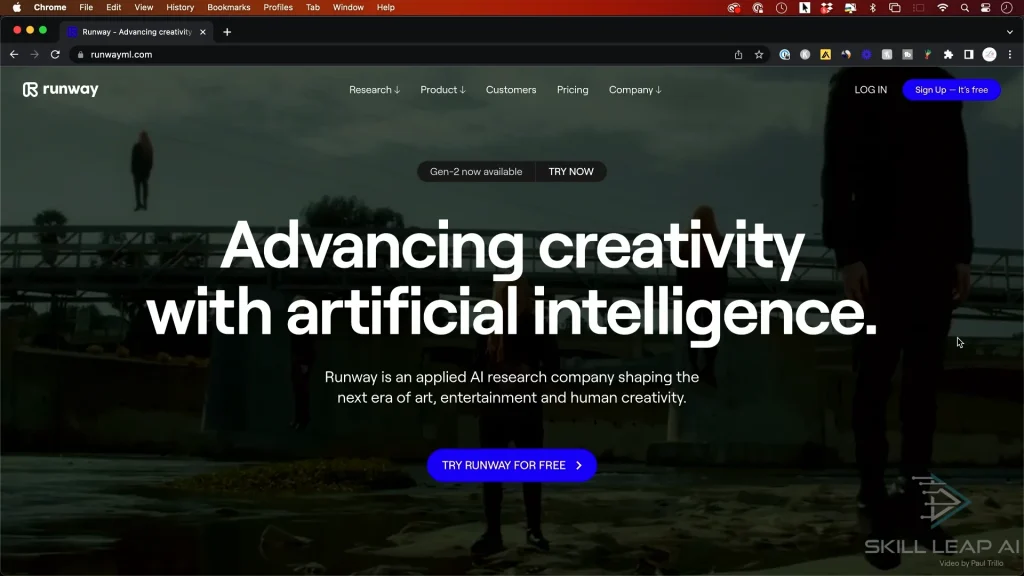Expand the Research dropdown in navigation
Image resolution: width=1024 pixels, height=576 pixels.
click(x=374, y=90)
